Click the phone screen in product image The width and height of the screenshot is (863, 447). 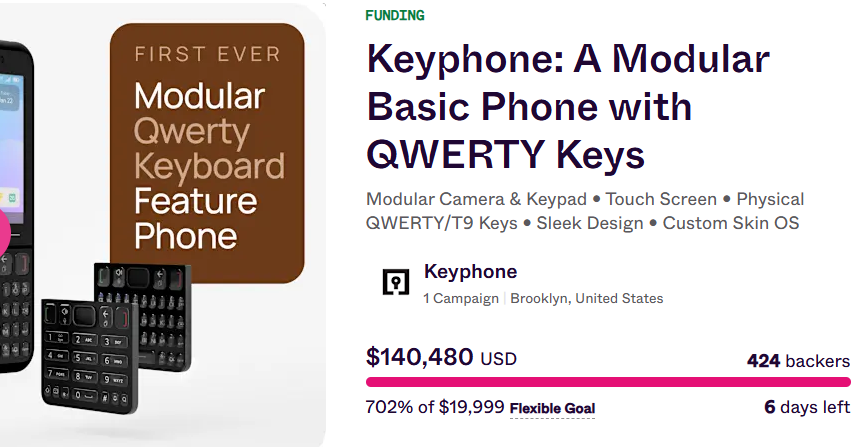[10, 151]
